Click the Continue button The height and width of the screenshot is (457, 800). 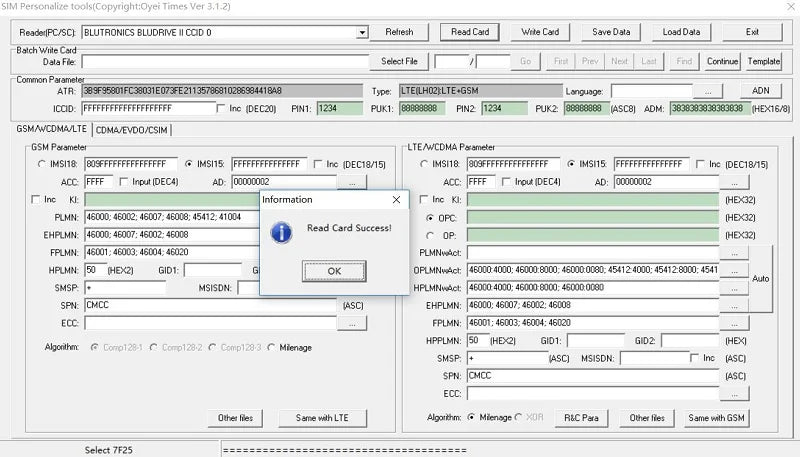722,61
